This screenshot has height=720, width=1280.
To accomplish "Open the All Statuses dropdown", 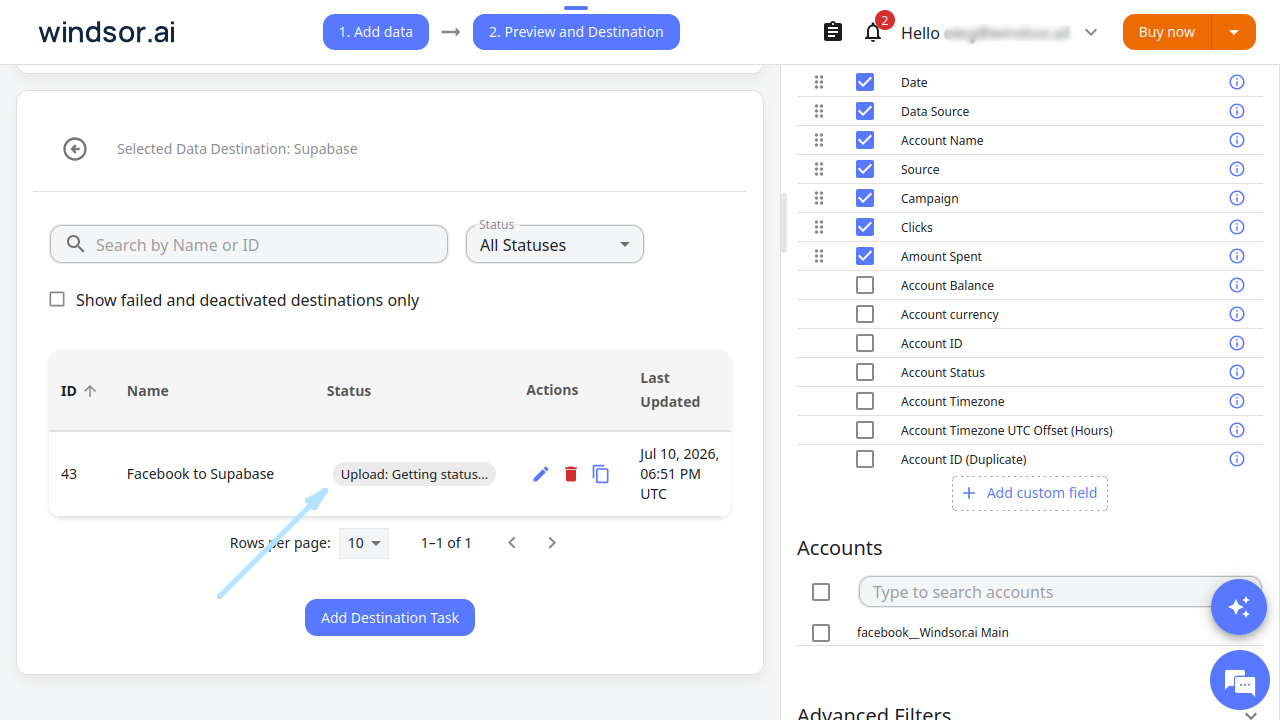I will coord(555,245).
